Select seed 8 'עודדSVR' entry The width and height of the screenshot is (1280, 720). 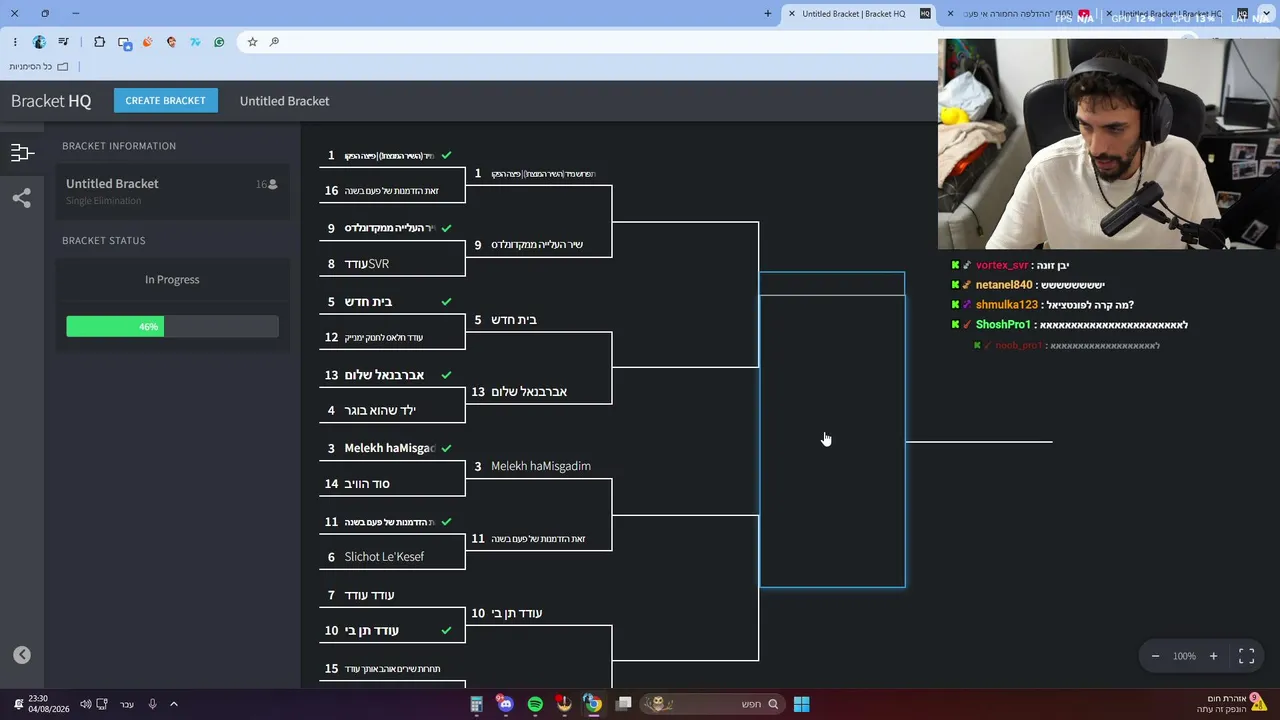[x=392, y=264]
